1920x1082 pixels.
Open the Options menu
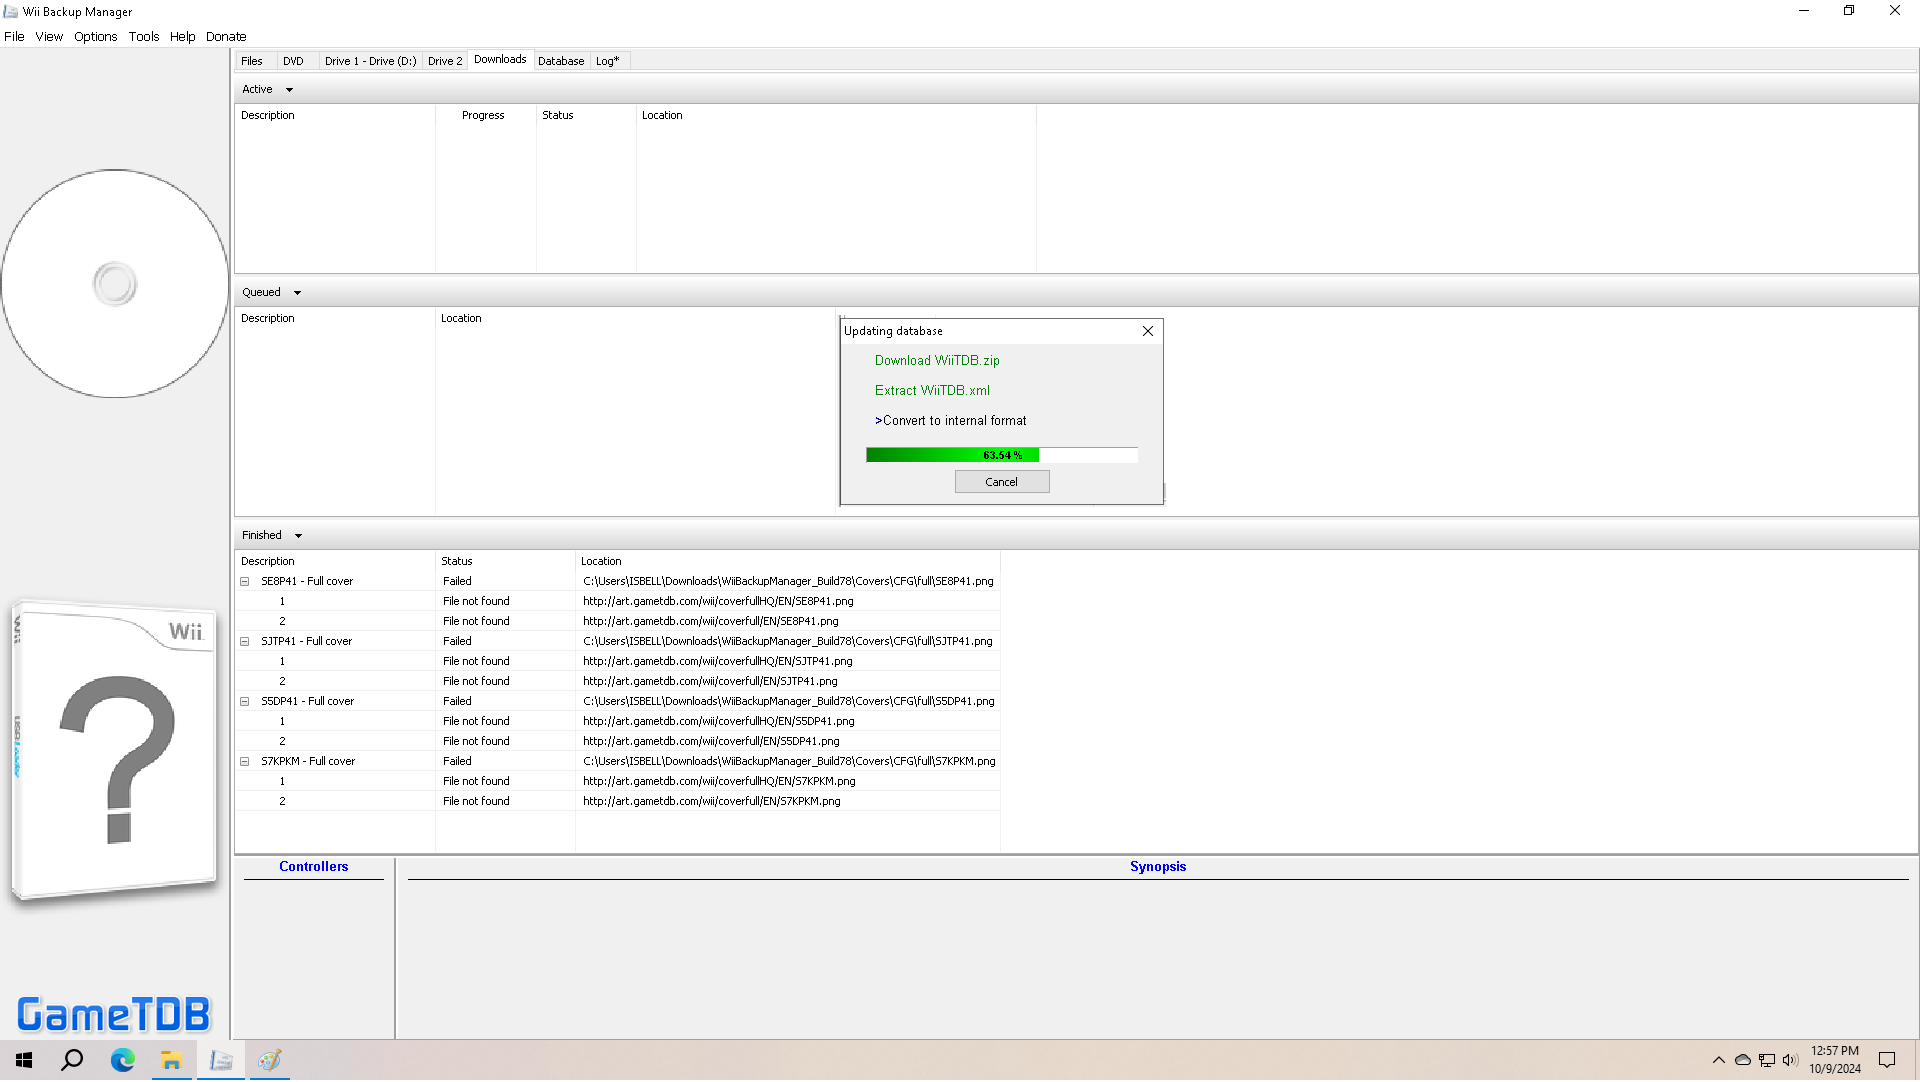click(96, 37)
